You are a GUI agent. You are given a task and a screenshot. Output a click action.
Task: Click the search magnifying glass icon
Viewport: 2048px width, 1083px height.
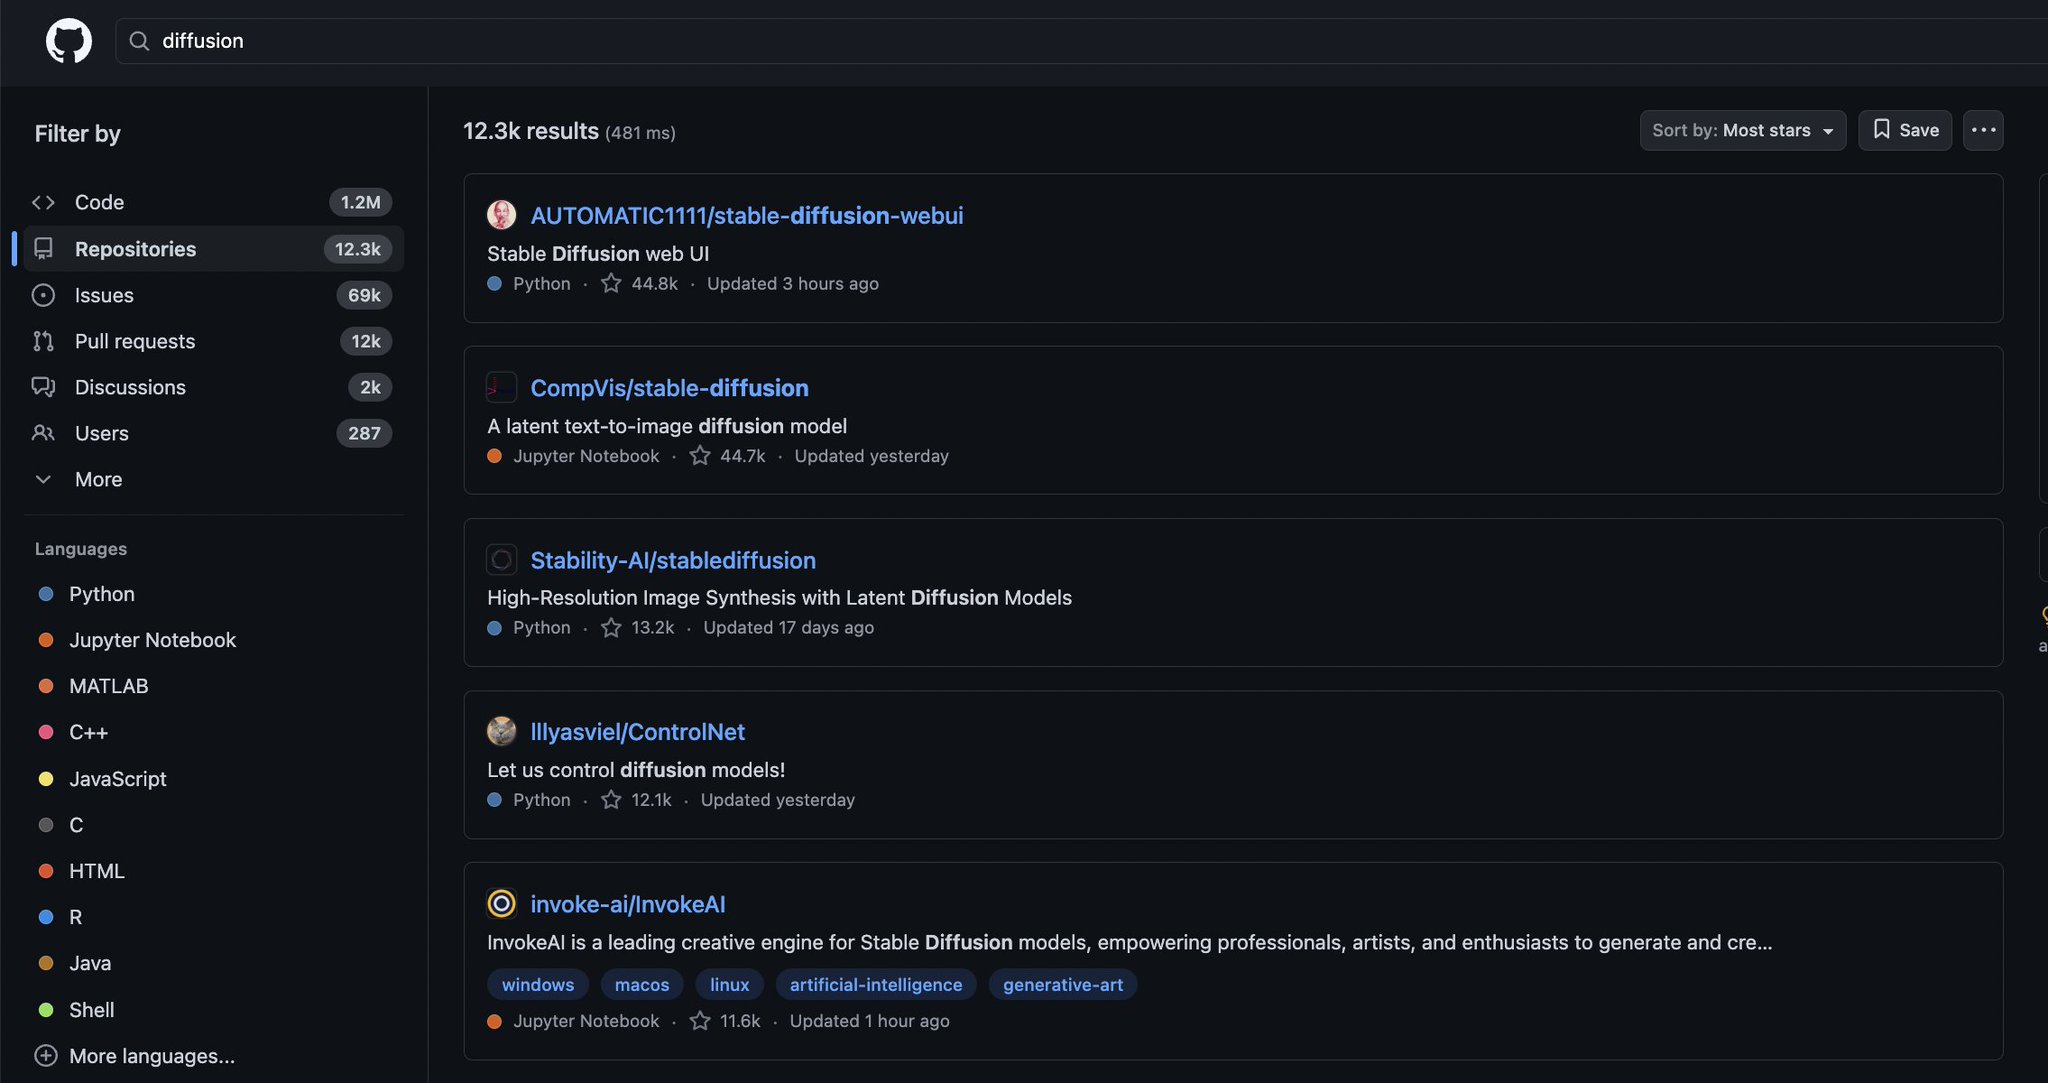[139, 41]
